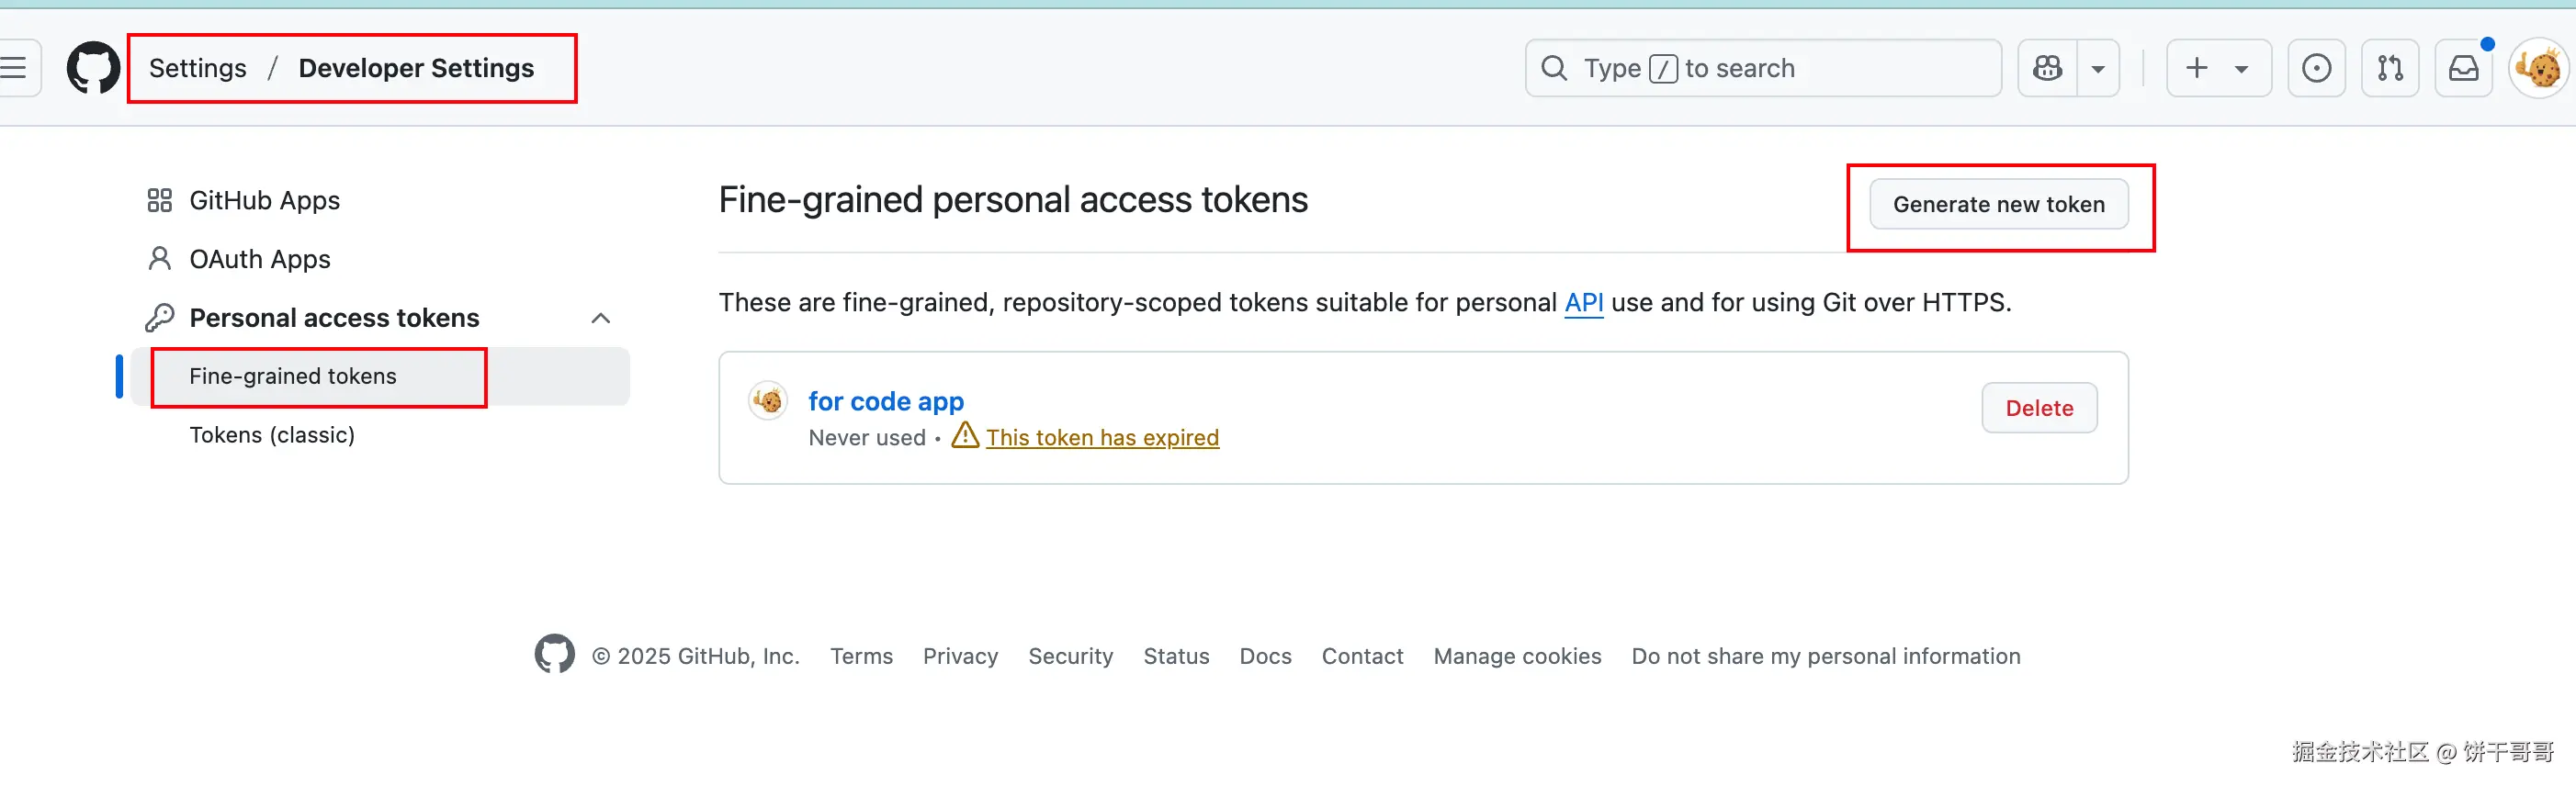Viewport: 2576px width, 786px height.
Task: Select Tokens (classic) in sidebar
Action: tap(272, 435)
